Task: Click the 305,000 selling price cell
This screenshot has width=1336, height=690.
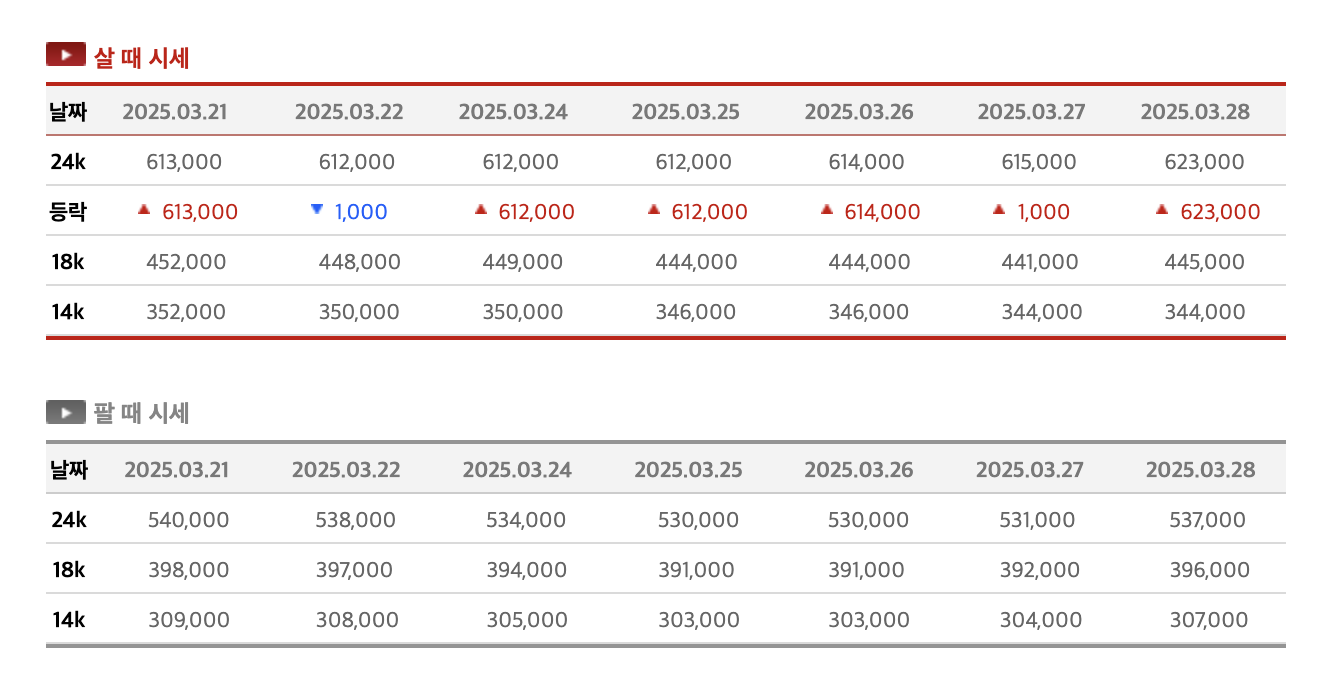Action: tap(527, 620)
